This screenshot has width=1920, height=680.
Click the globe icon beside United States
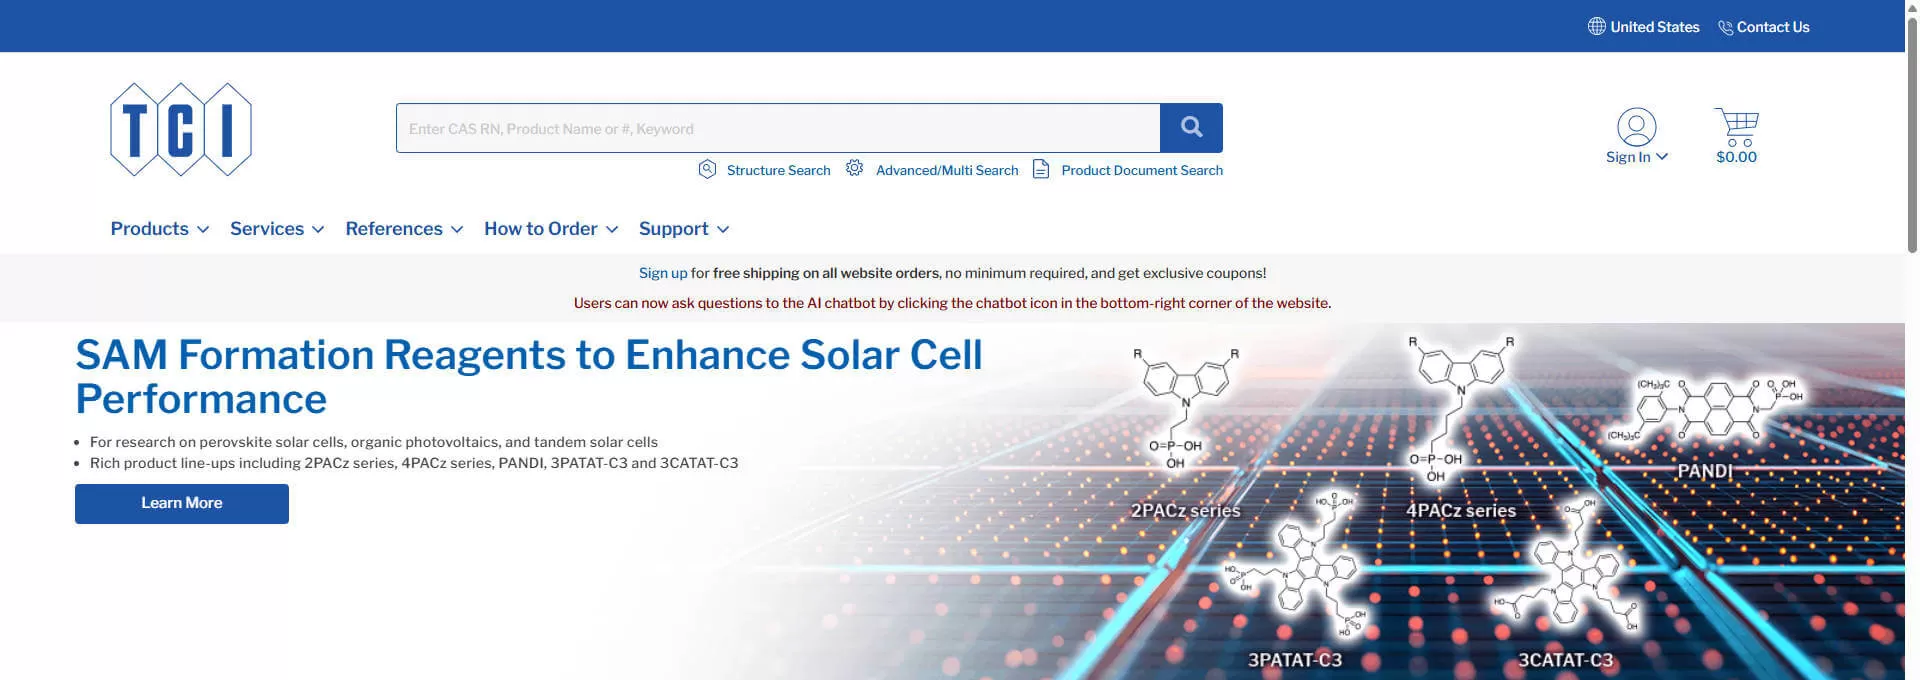click(x=1597, y=27)
